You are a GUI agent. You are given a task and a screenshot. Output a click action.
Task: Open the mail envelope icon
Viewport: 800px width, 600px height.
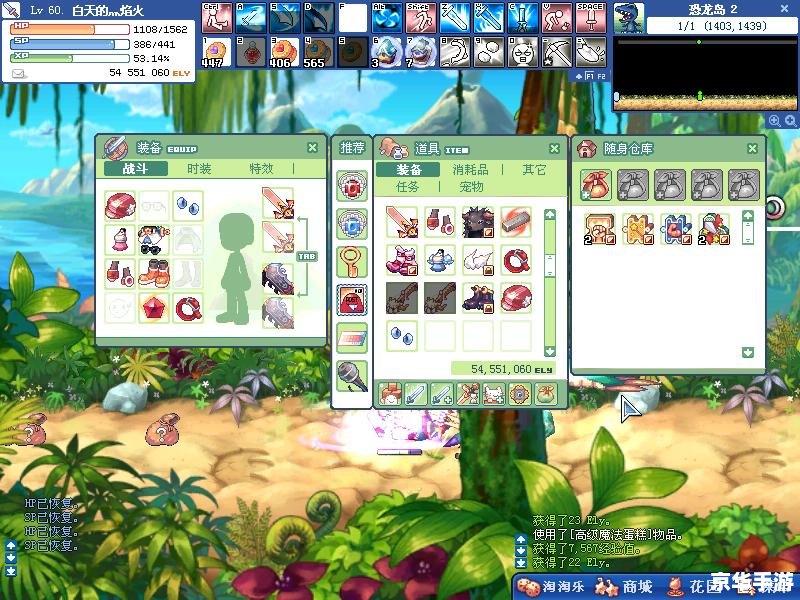18,74
